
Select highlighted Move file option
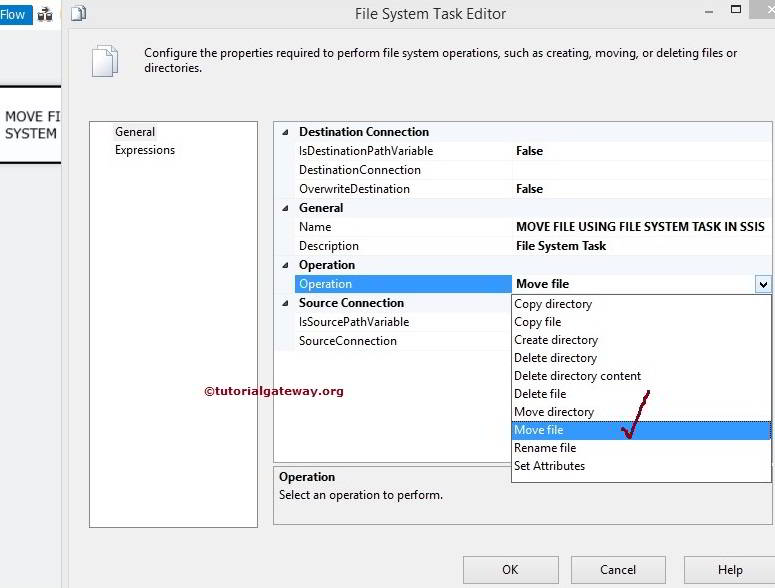(641, 430)
